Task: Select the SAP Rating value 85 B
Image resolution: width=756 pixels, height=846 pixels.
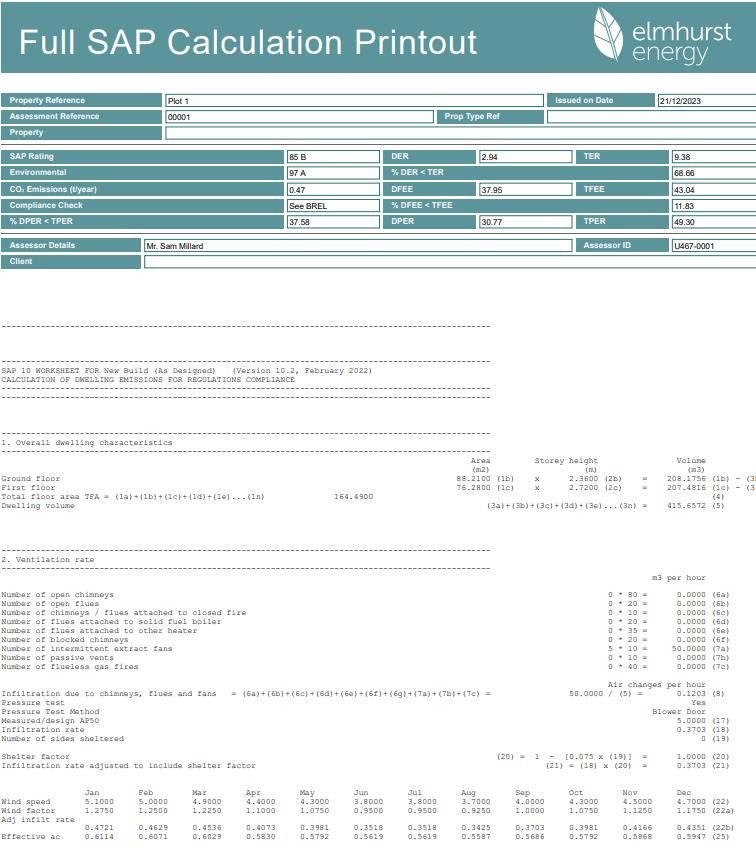Action: click(332, 157)
